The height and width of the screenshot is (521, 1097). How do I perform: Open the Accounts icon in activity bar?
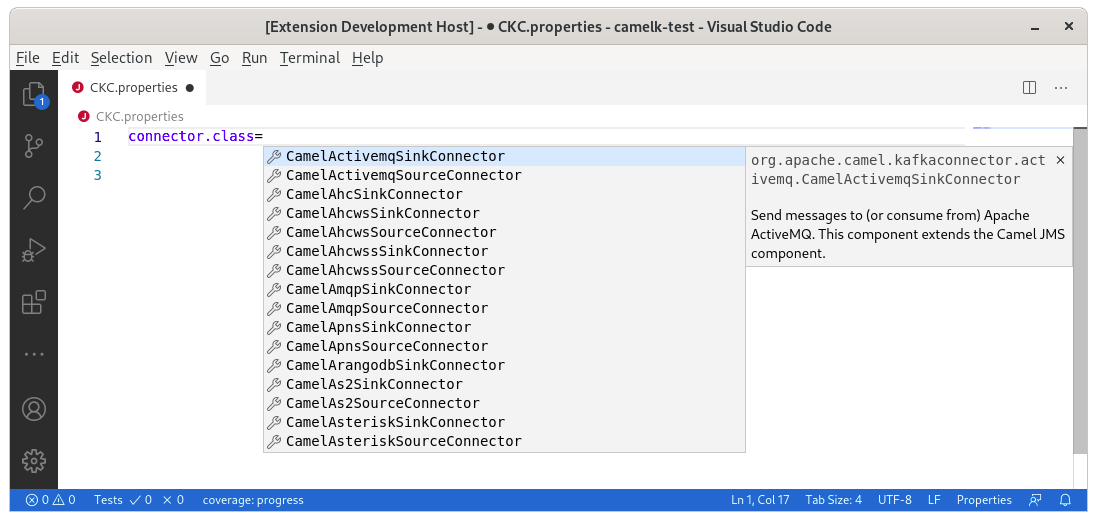[x=34, y=409]
